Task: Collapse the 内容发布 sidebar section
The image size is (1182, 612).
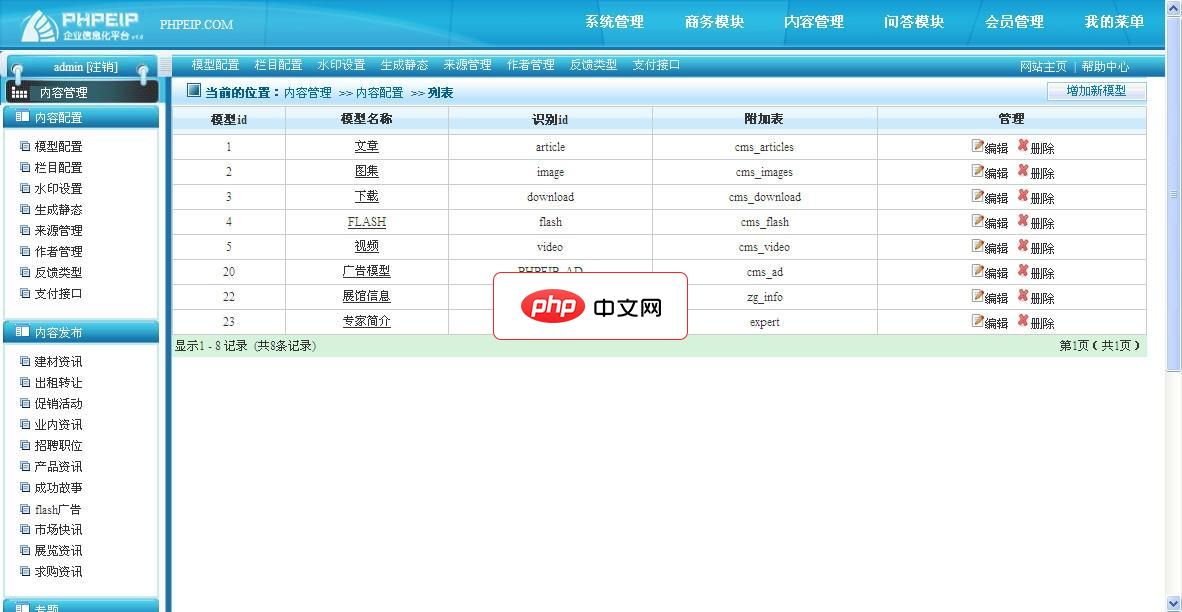Action: tap(80, 332)
